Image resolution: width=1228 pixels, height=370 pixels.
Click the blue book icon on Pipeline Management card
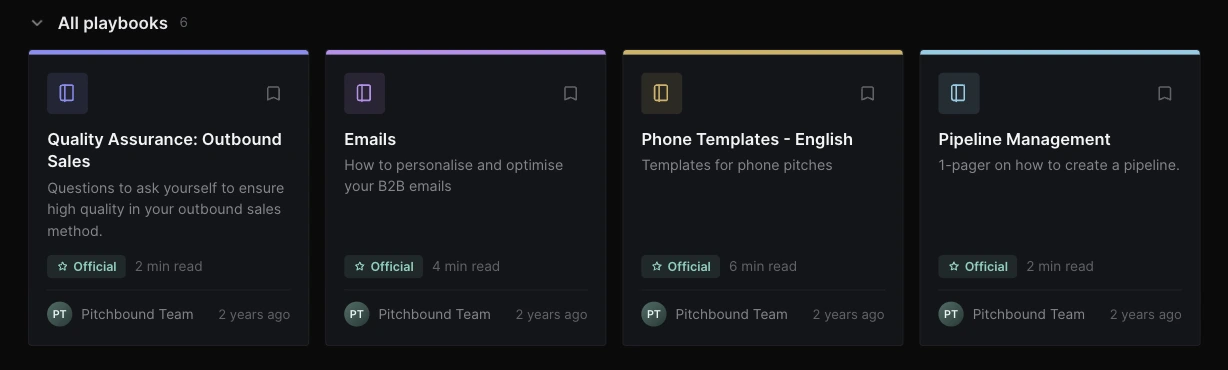[x=958, y=93]
